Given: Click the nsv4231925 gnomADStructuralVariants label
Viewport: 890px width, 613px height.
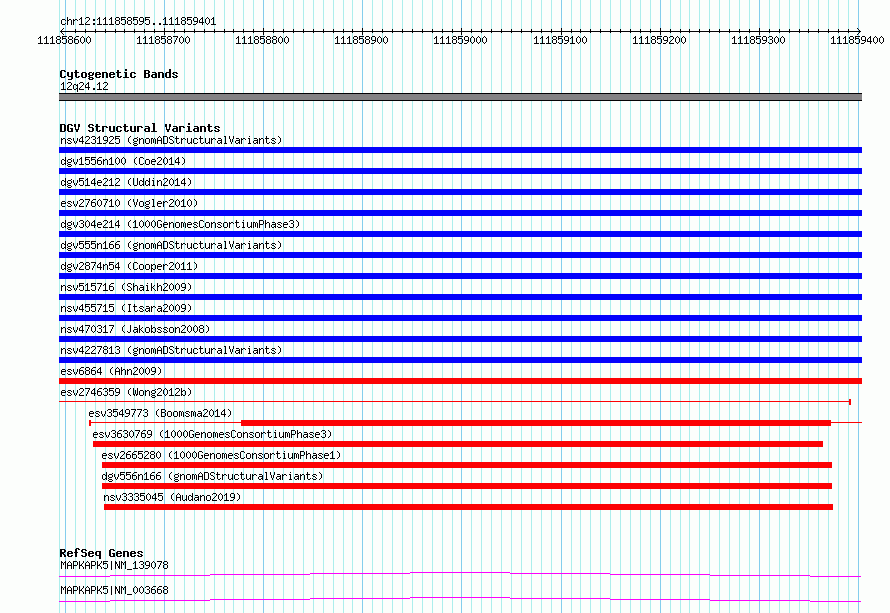Looking at the screenshot, I should (171, 140).
